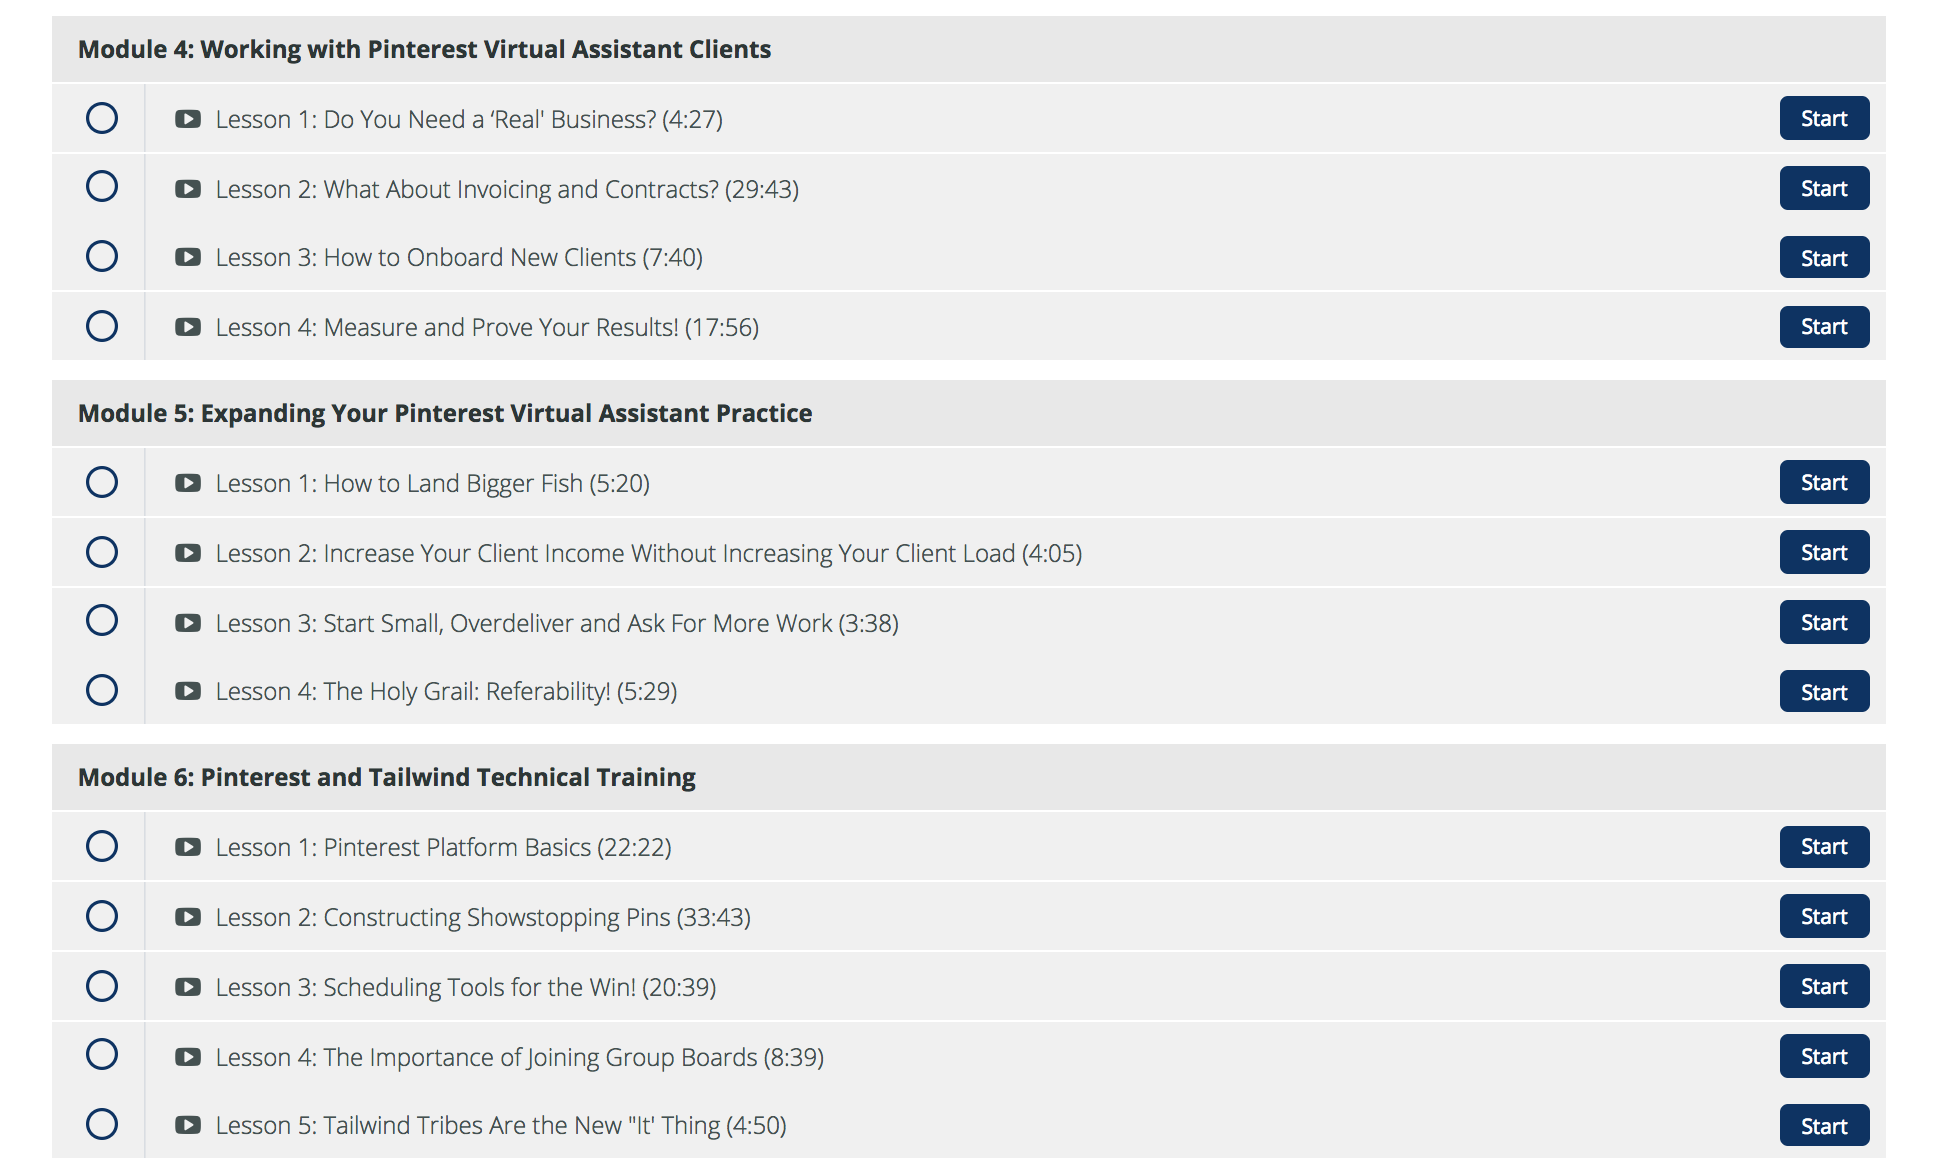Open Lesson 2: Constructing Showstopping Pins title
The height and width of the screenshot is (1170, 1938).
pos(483,917)
